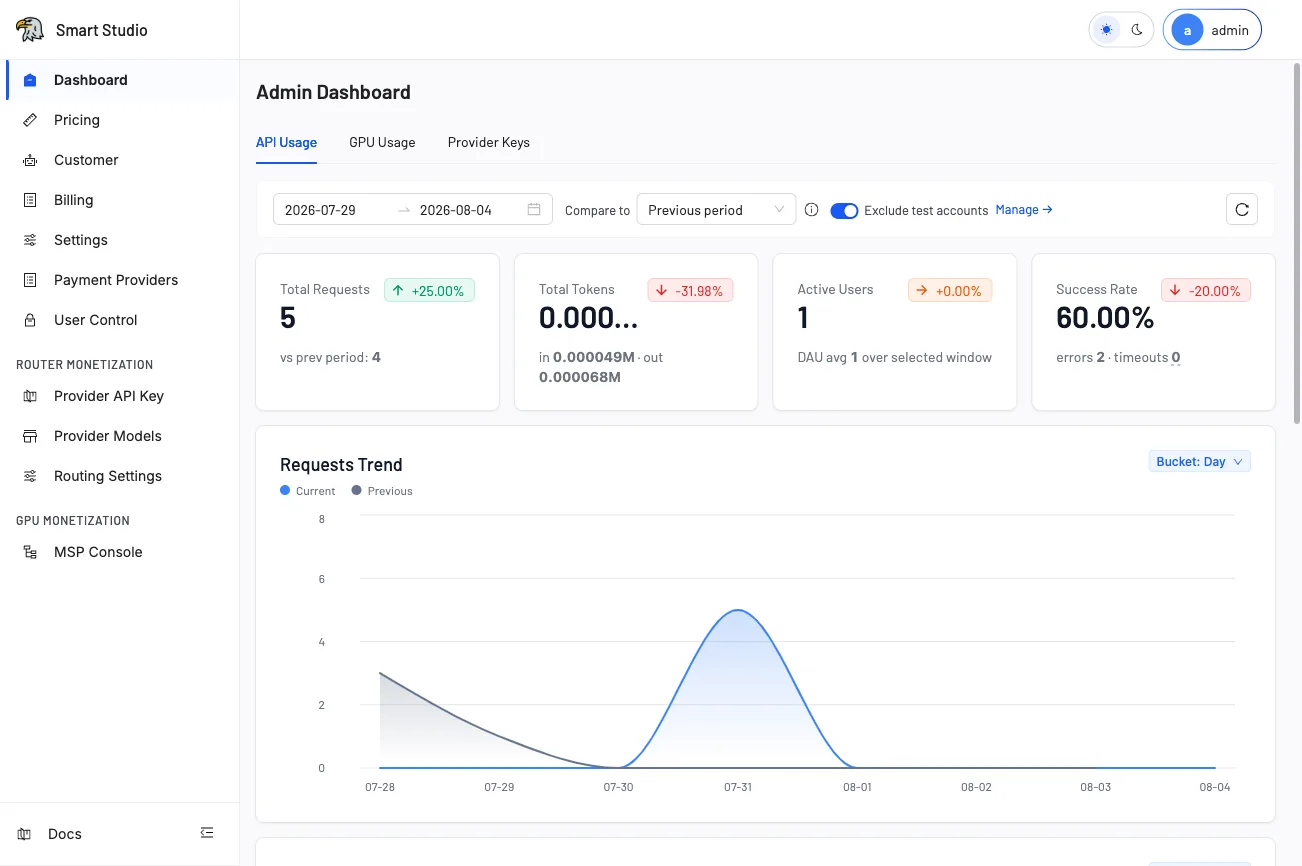1302x866 pixels.
Task: Click the Routing Settings icon
Action: 30,476
